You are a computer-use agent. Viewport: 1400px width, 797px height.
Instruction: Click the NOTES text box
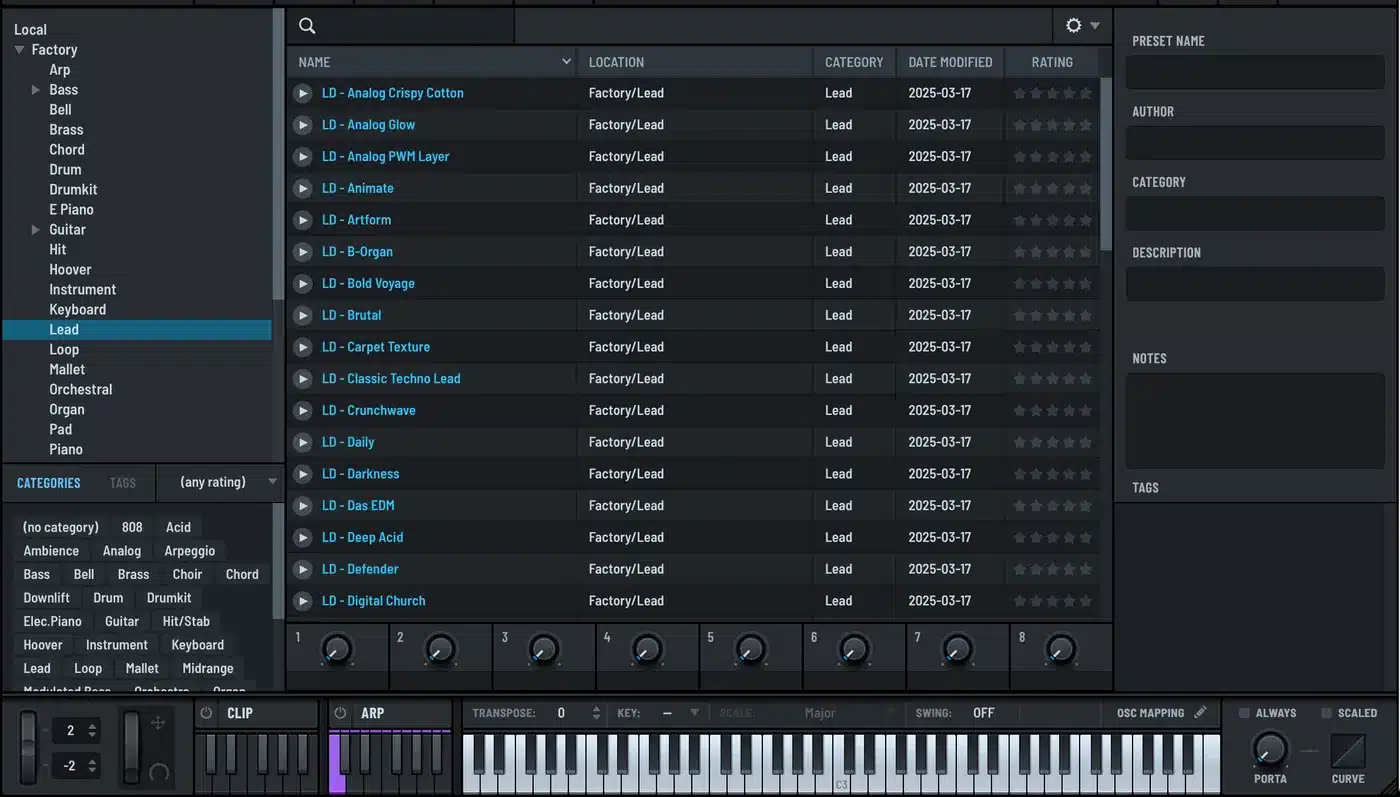pyautogui.click(x=1257, y=421)
